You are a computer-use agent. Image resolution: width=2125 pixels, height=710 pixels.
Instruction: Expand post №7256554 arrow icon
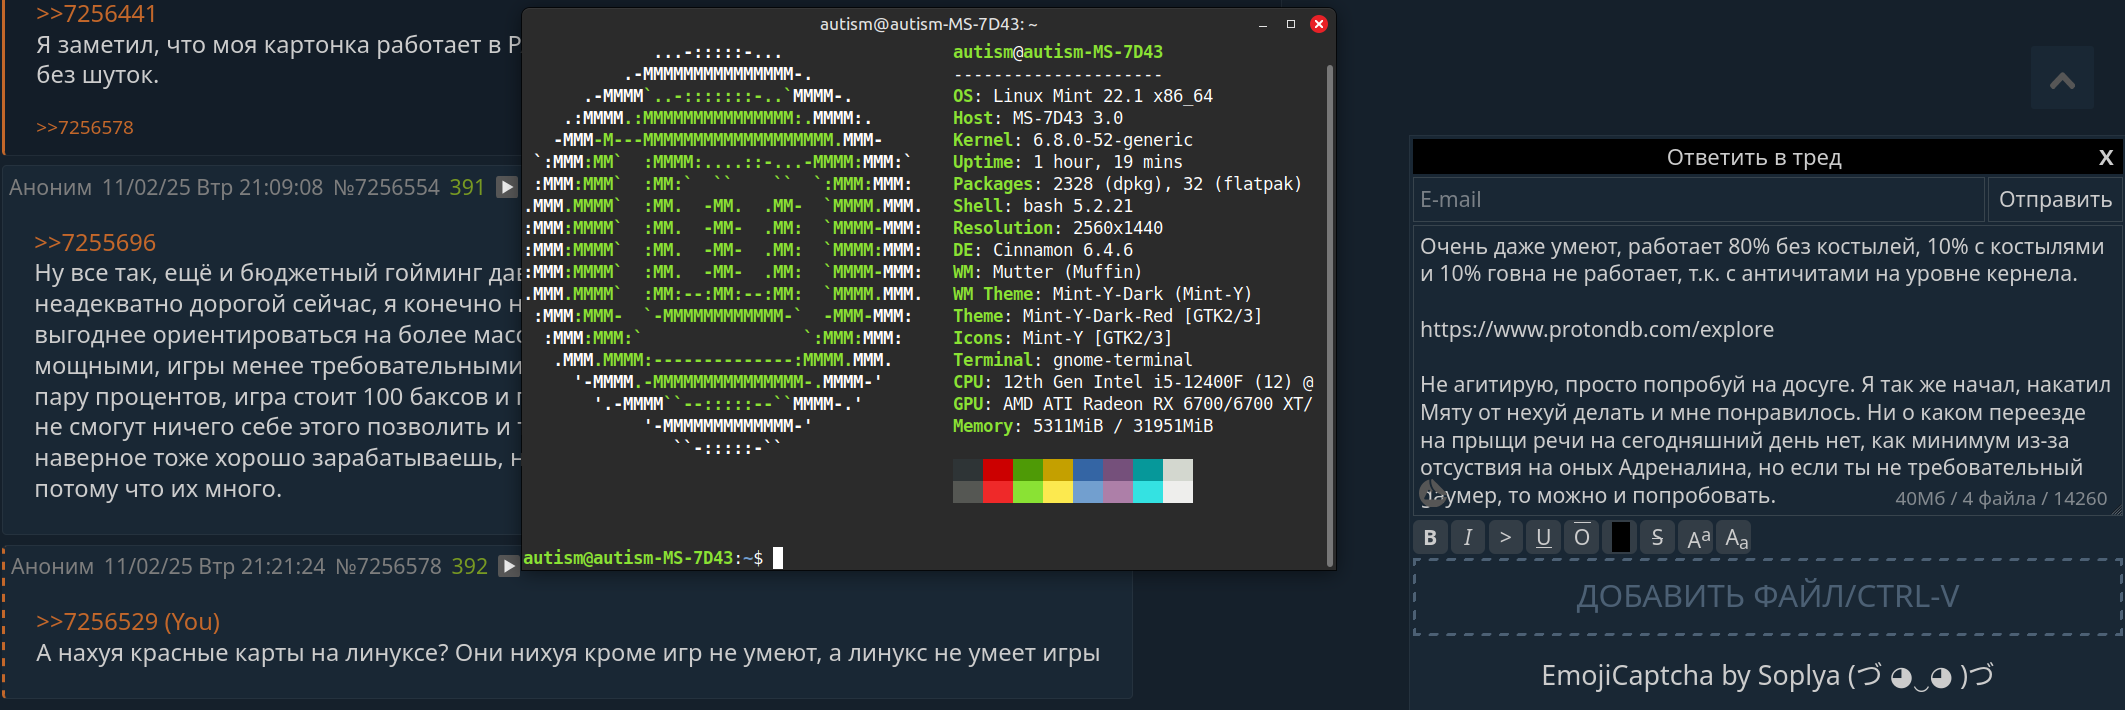coord(507,187)
